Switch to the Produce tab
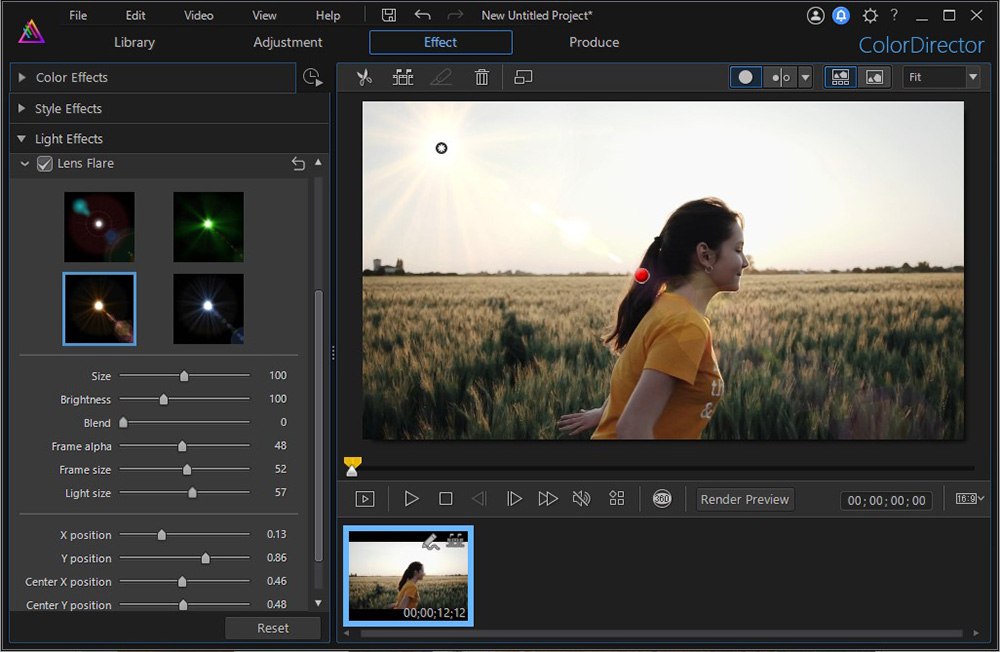This screenshot has width=1000, height=652. (593, 42)
